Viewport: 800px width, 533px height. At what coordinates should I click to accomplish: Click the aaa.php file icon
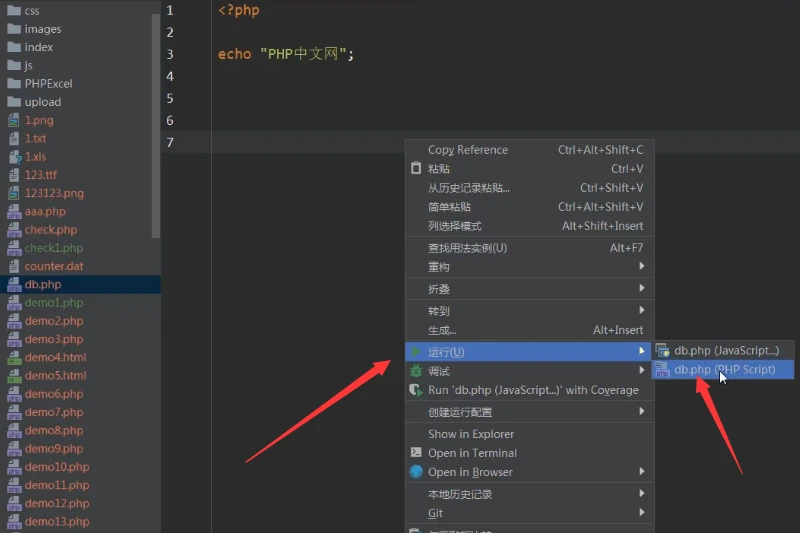(14, 212)
